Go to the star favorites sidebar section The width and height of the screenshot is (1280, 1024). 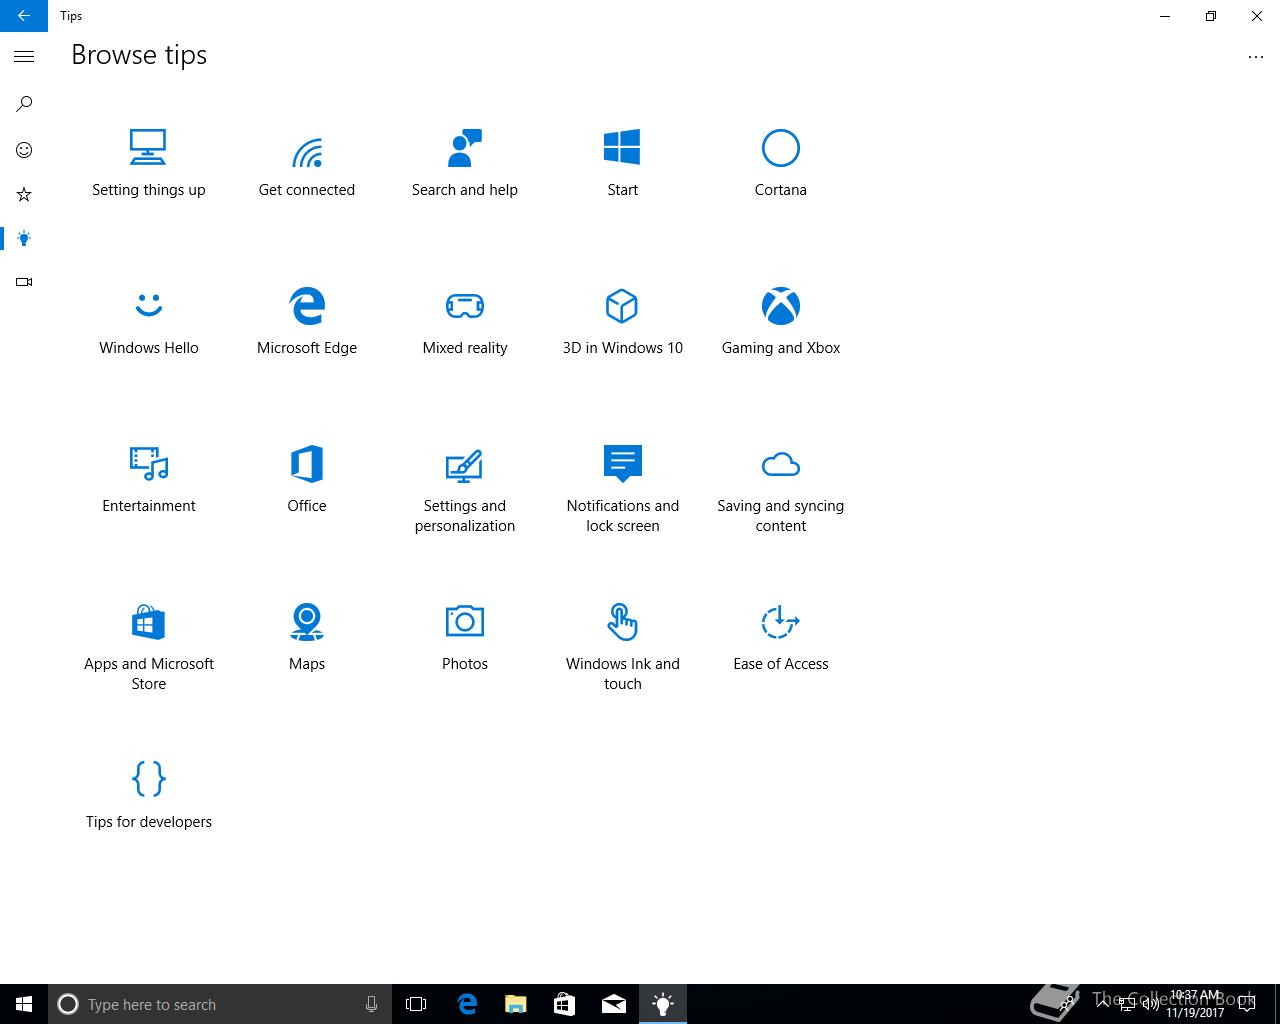coord(24,194)
